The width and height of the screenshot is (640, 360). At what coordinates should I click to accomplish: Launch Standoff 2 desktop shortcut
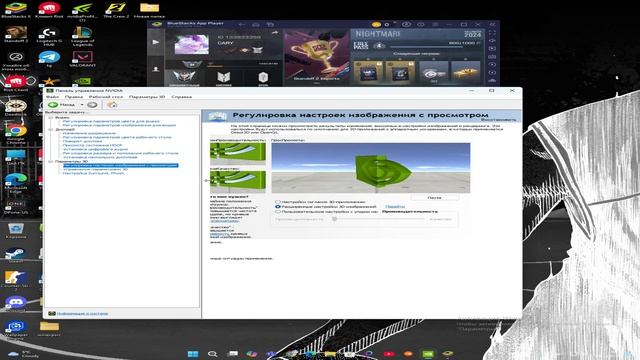(x=16, y=34)
